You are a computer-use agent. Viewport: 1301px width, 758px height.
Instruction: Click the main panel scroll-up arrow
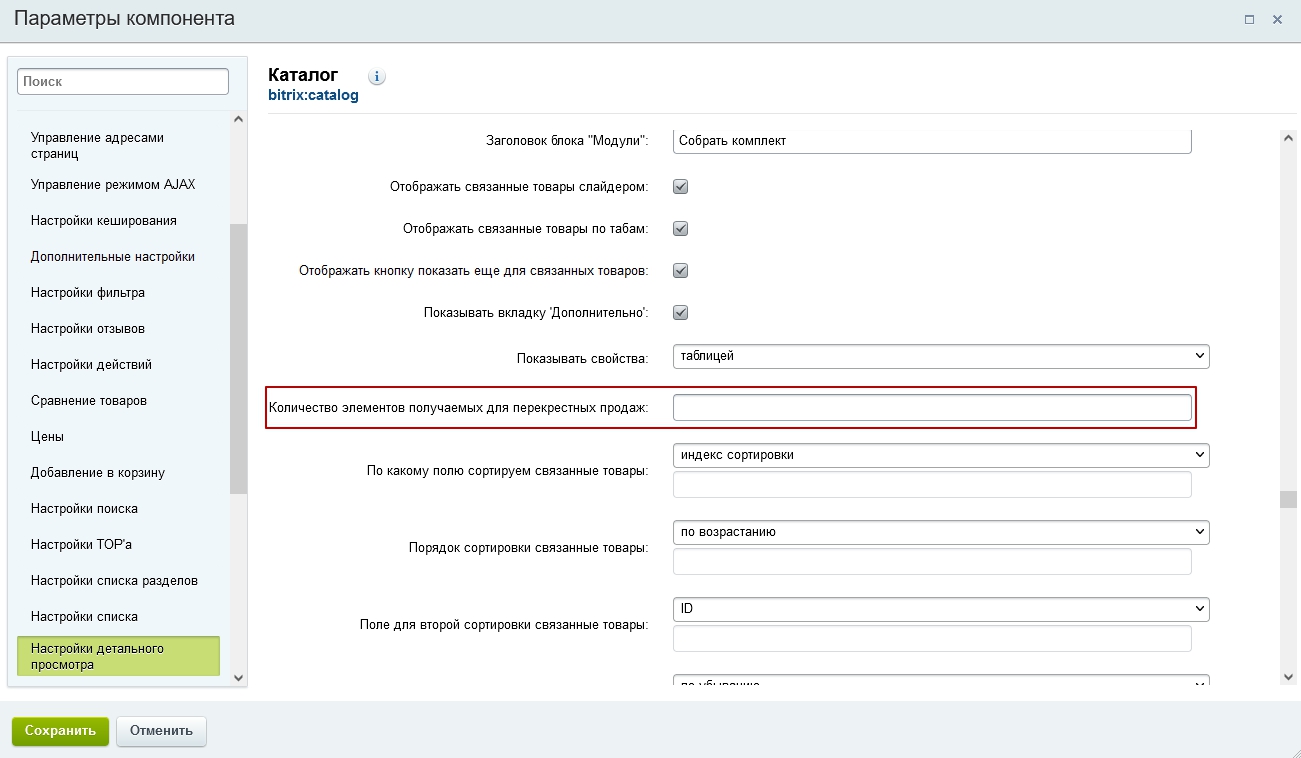(x=1288, y=137)
